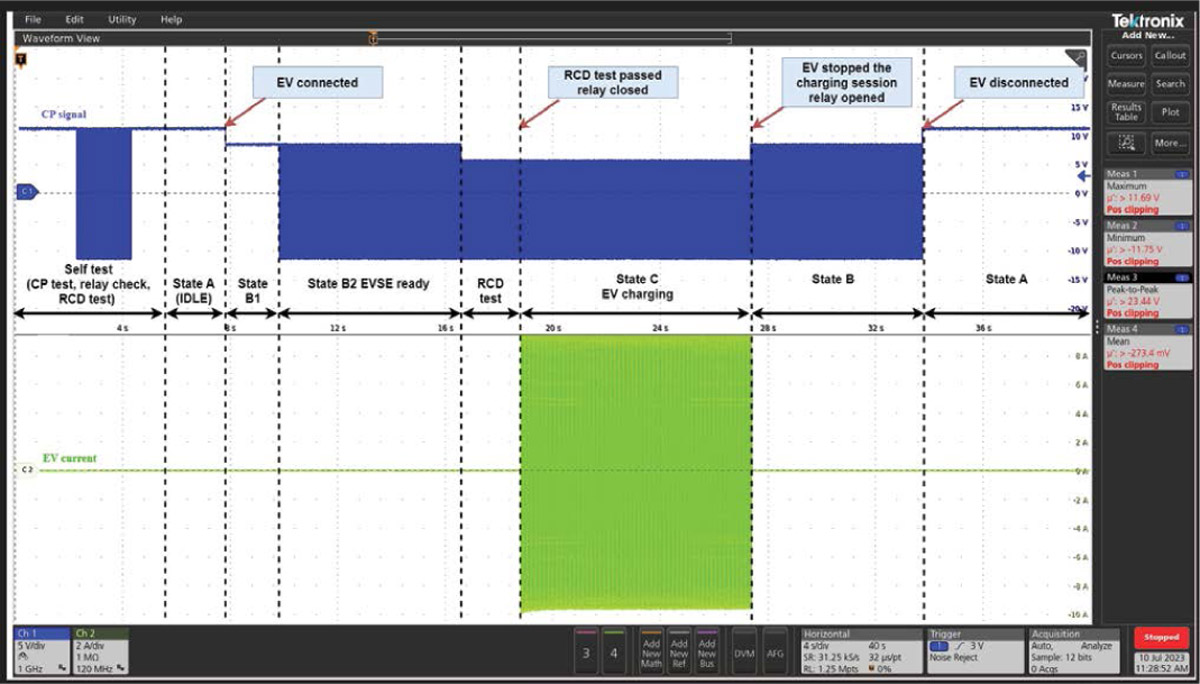Open the Utility menu

point(122,19)
